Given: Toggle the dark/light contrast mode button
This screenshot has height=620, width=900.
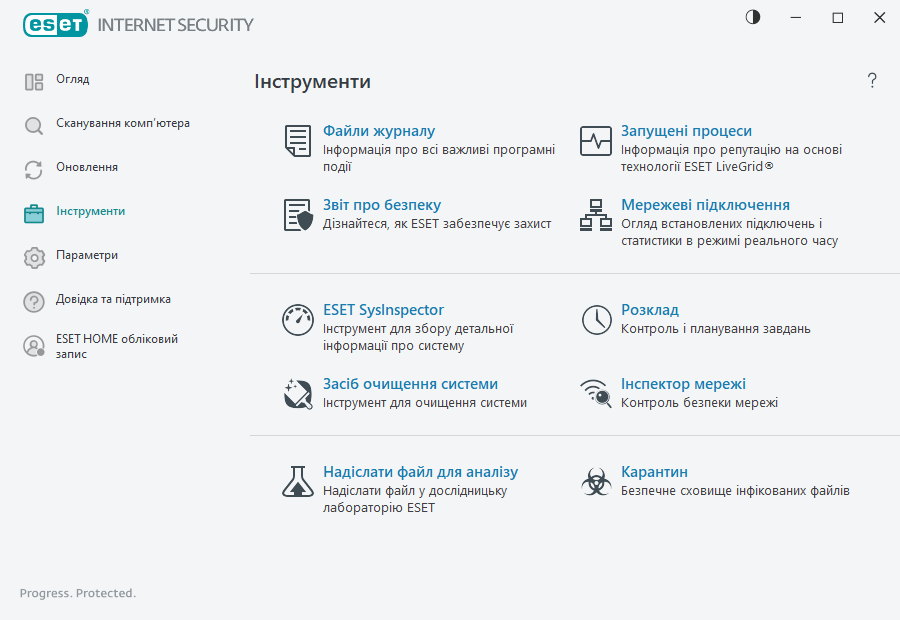Looking at the screenshot, I should click(x=752, y=18).
